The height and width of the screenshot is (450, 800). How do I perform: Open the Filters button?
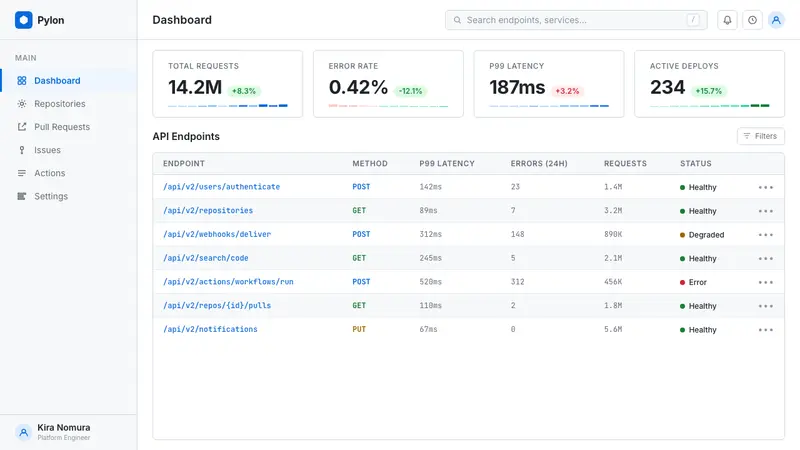click(760, 136)
